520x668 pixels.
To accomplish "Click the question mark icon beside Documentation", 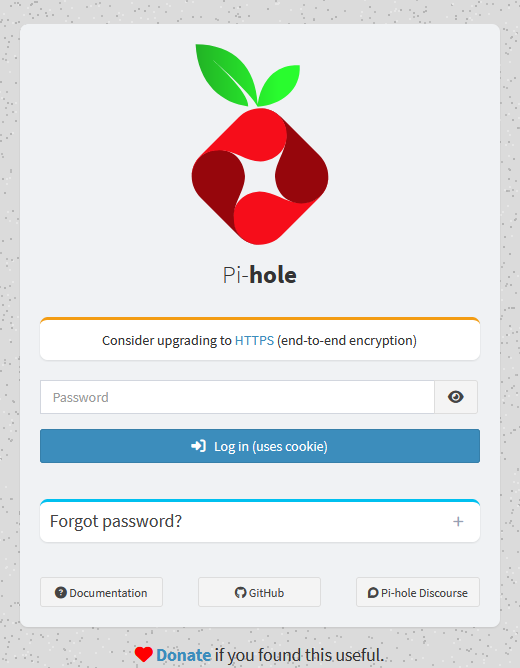I will [61, 593].
